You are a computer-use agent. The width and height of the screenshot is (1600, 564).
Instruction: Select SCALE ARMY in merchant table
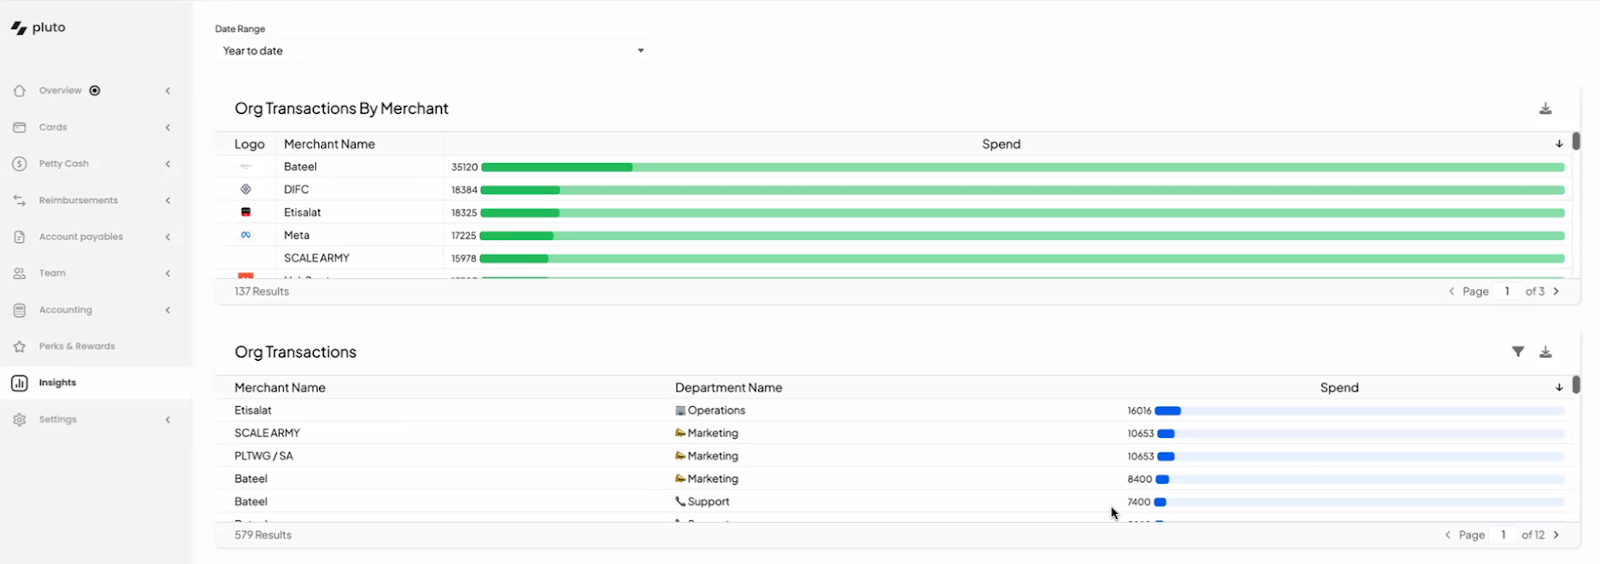316,258
